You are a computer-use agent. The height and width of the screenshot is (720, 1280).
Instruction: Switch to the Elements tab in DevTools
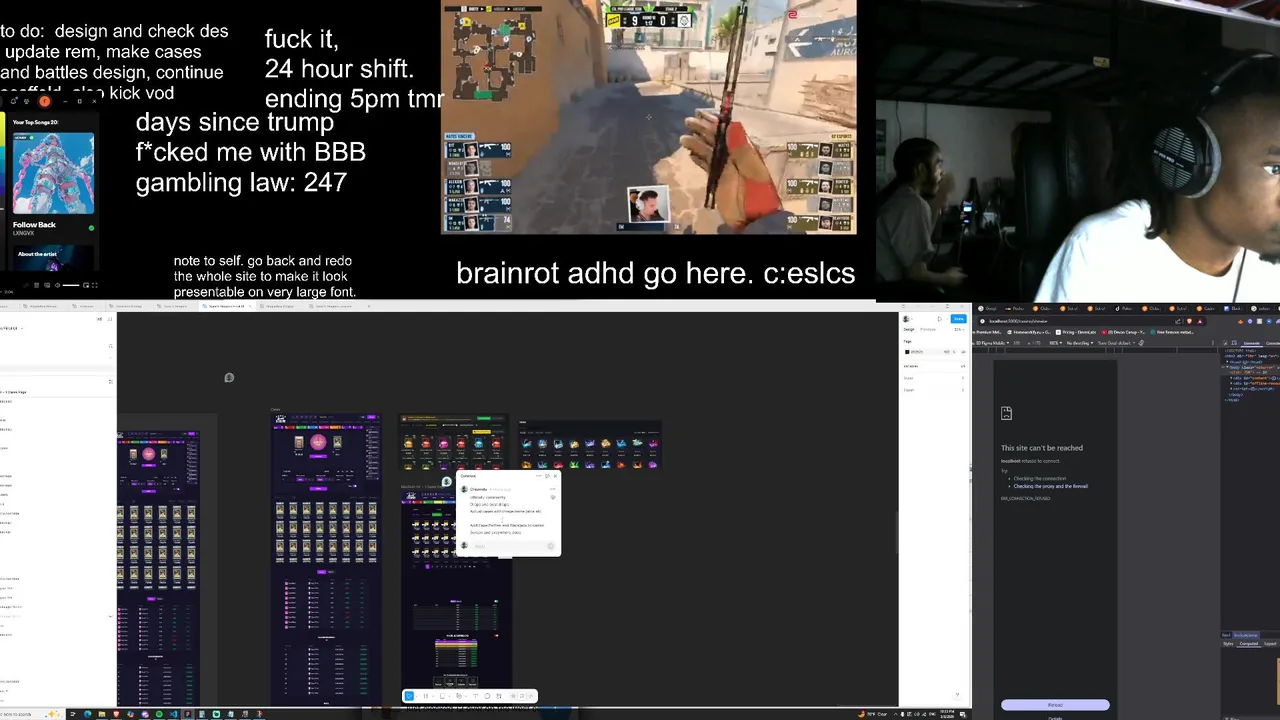click(x=1252, y=343)
